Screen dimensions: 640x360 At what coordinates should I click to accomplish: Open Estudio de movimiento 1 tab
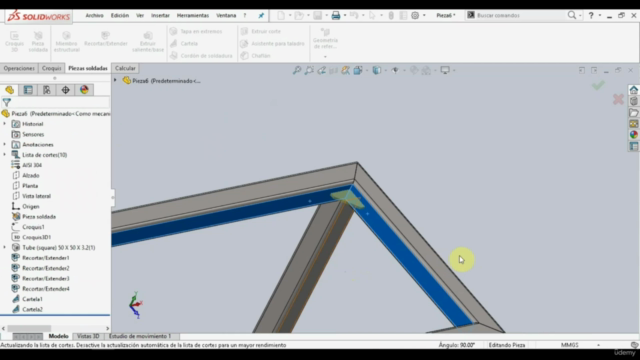140,336
